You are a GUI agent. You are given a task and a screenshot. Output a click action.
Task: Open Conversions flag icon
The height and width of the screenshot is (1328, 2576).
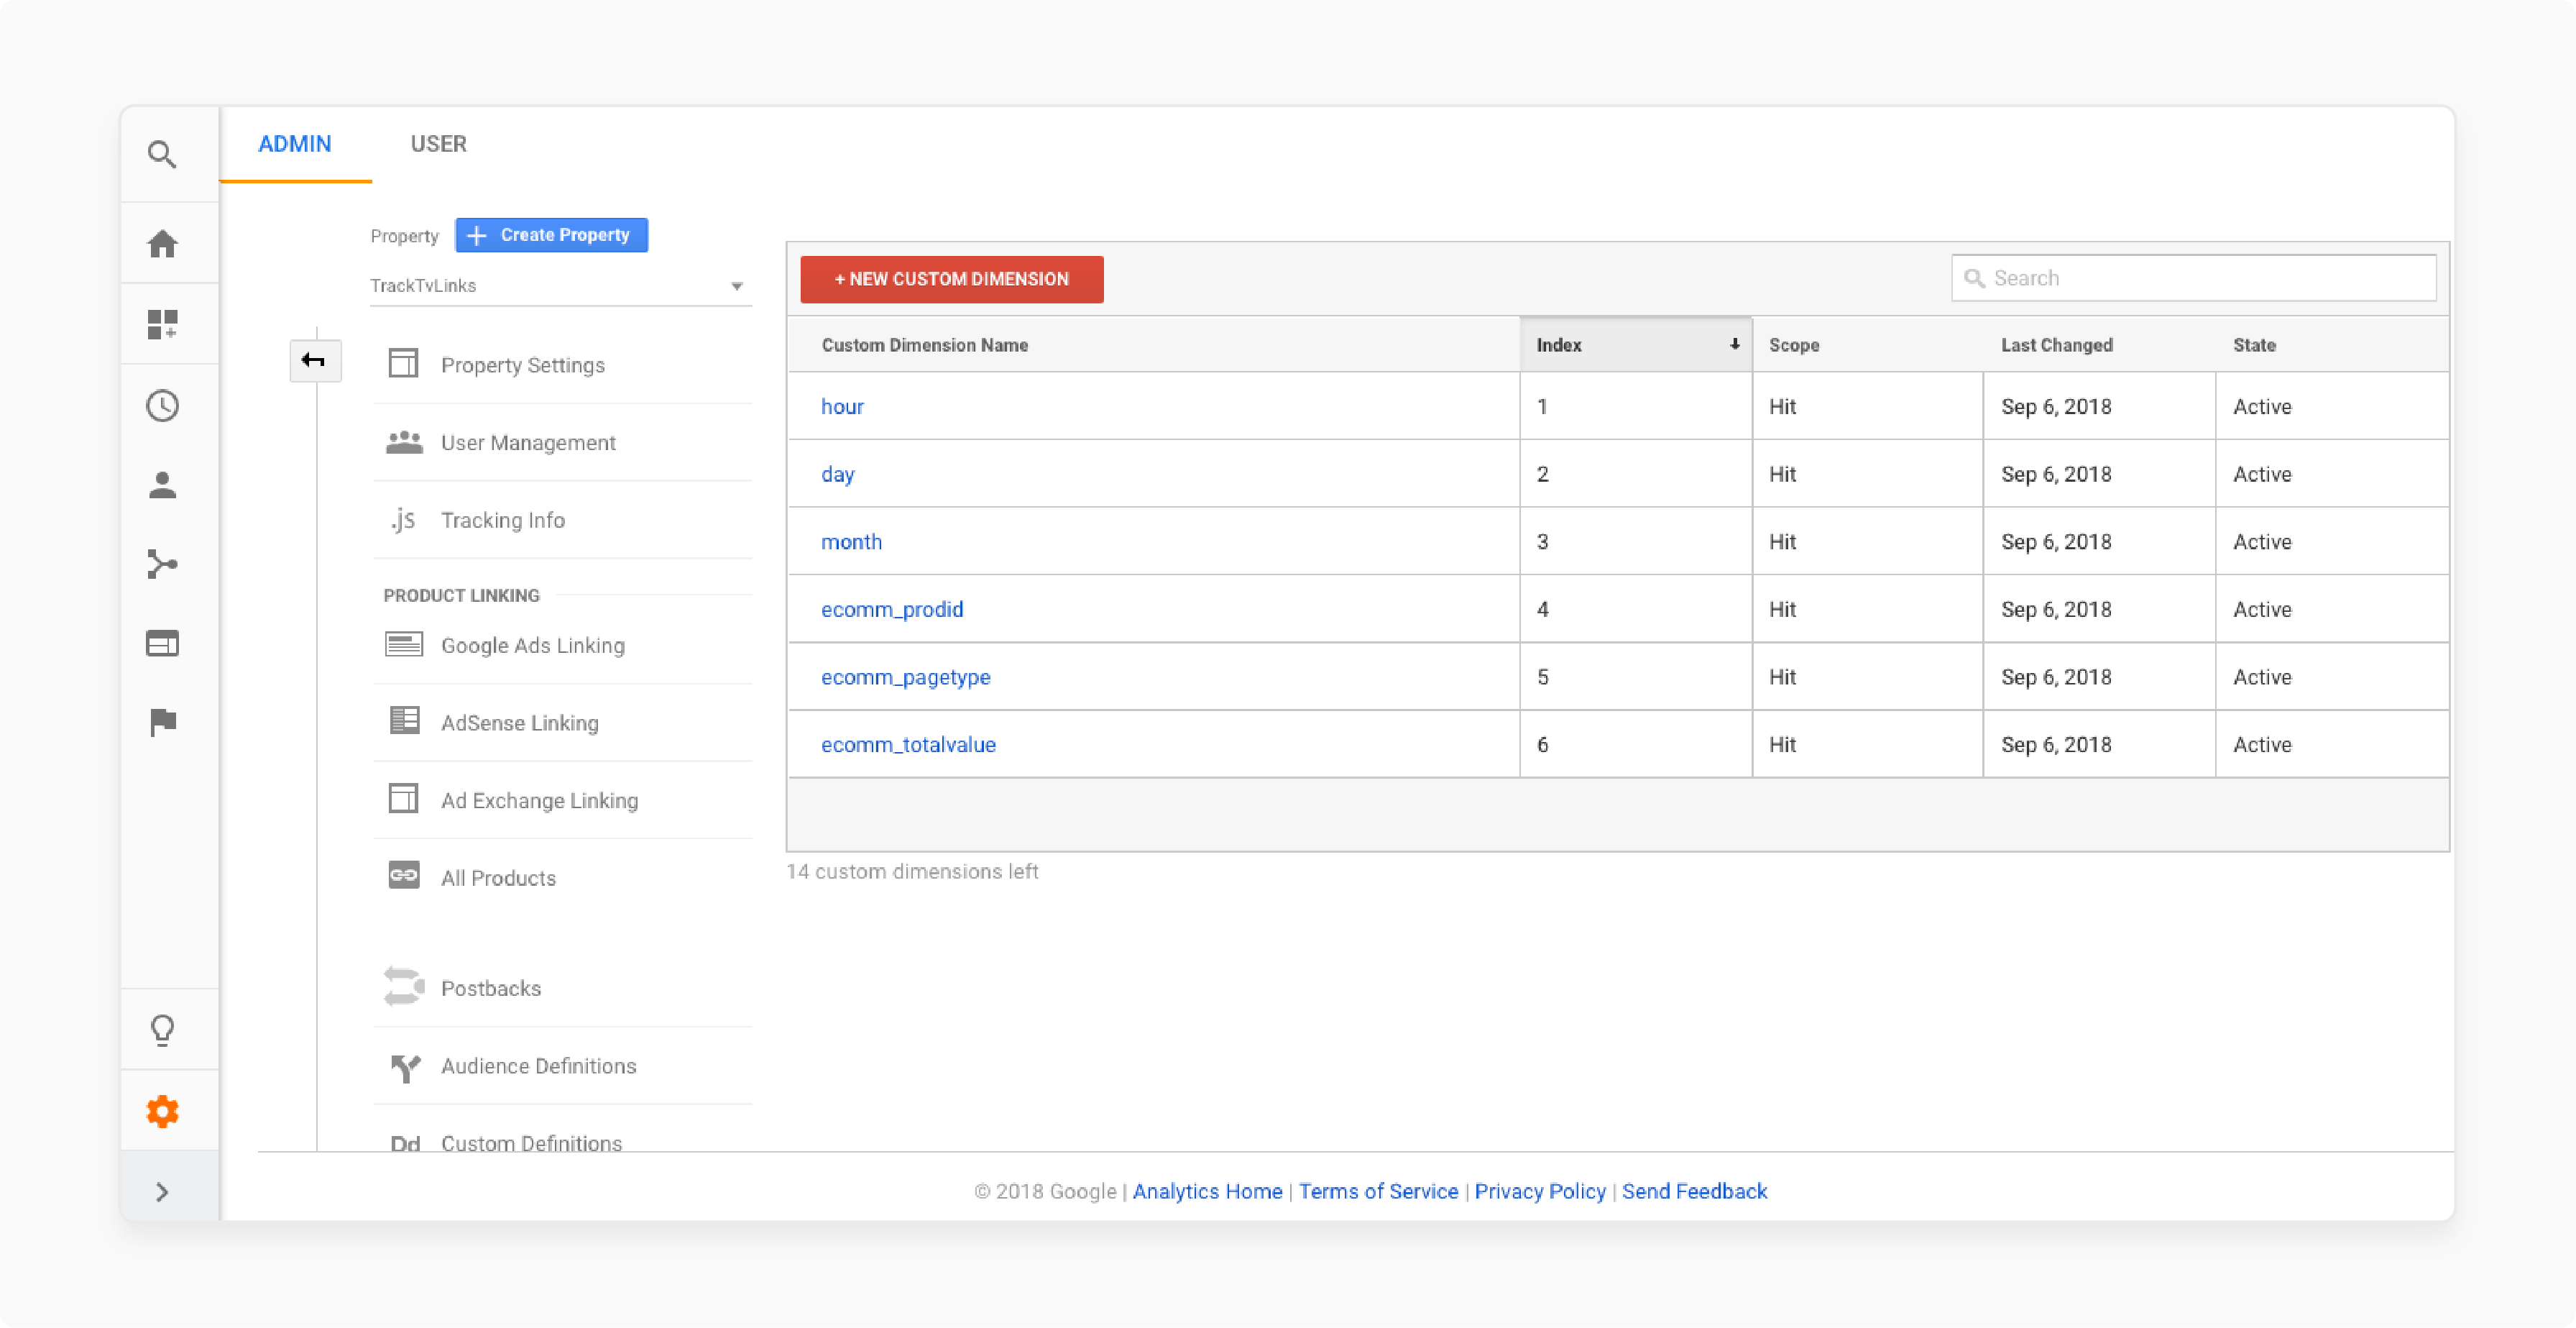tap(162, 722)
